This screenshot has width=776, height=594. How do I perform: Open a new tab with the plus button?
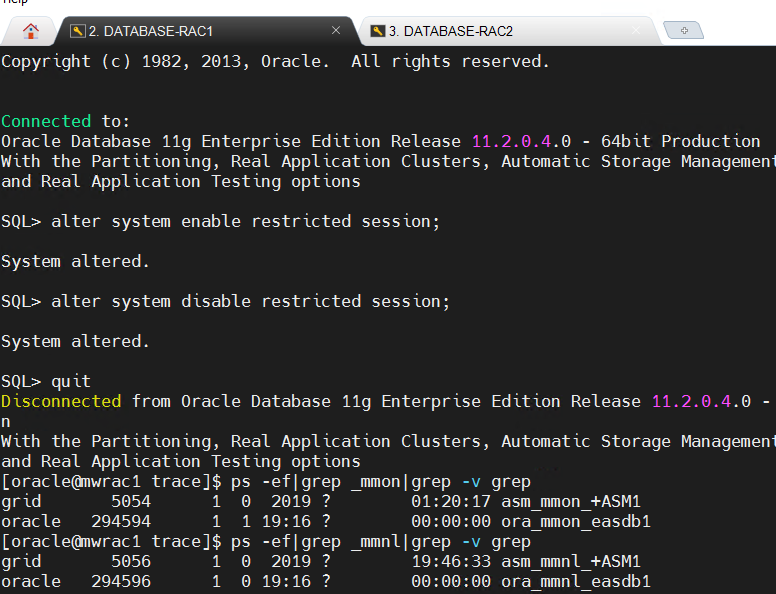pos(684,31)
